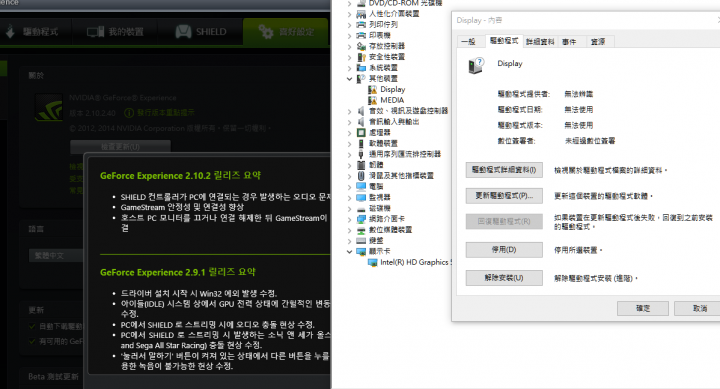Viewport: 720px width, 389px height.
Task: Click the 驅動程式詳細資料(I) button
Action: pyautogui.click(x=504, y=170)
